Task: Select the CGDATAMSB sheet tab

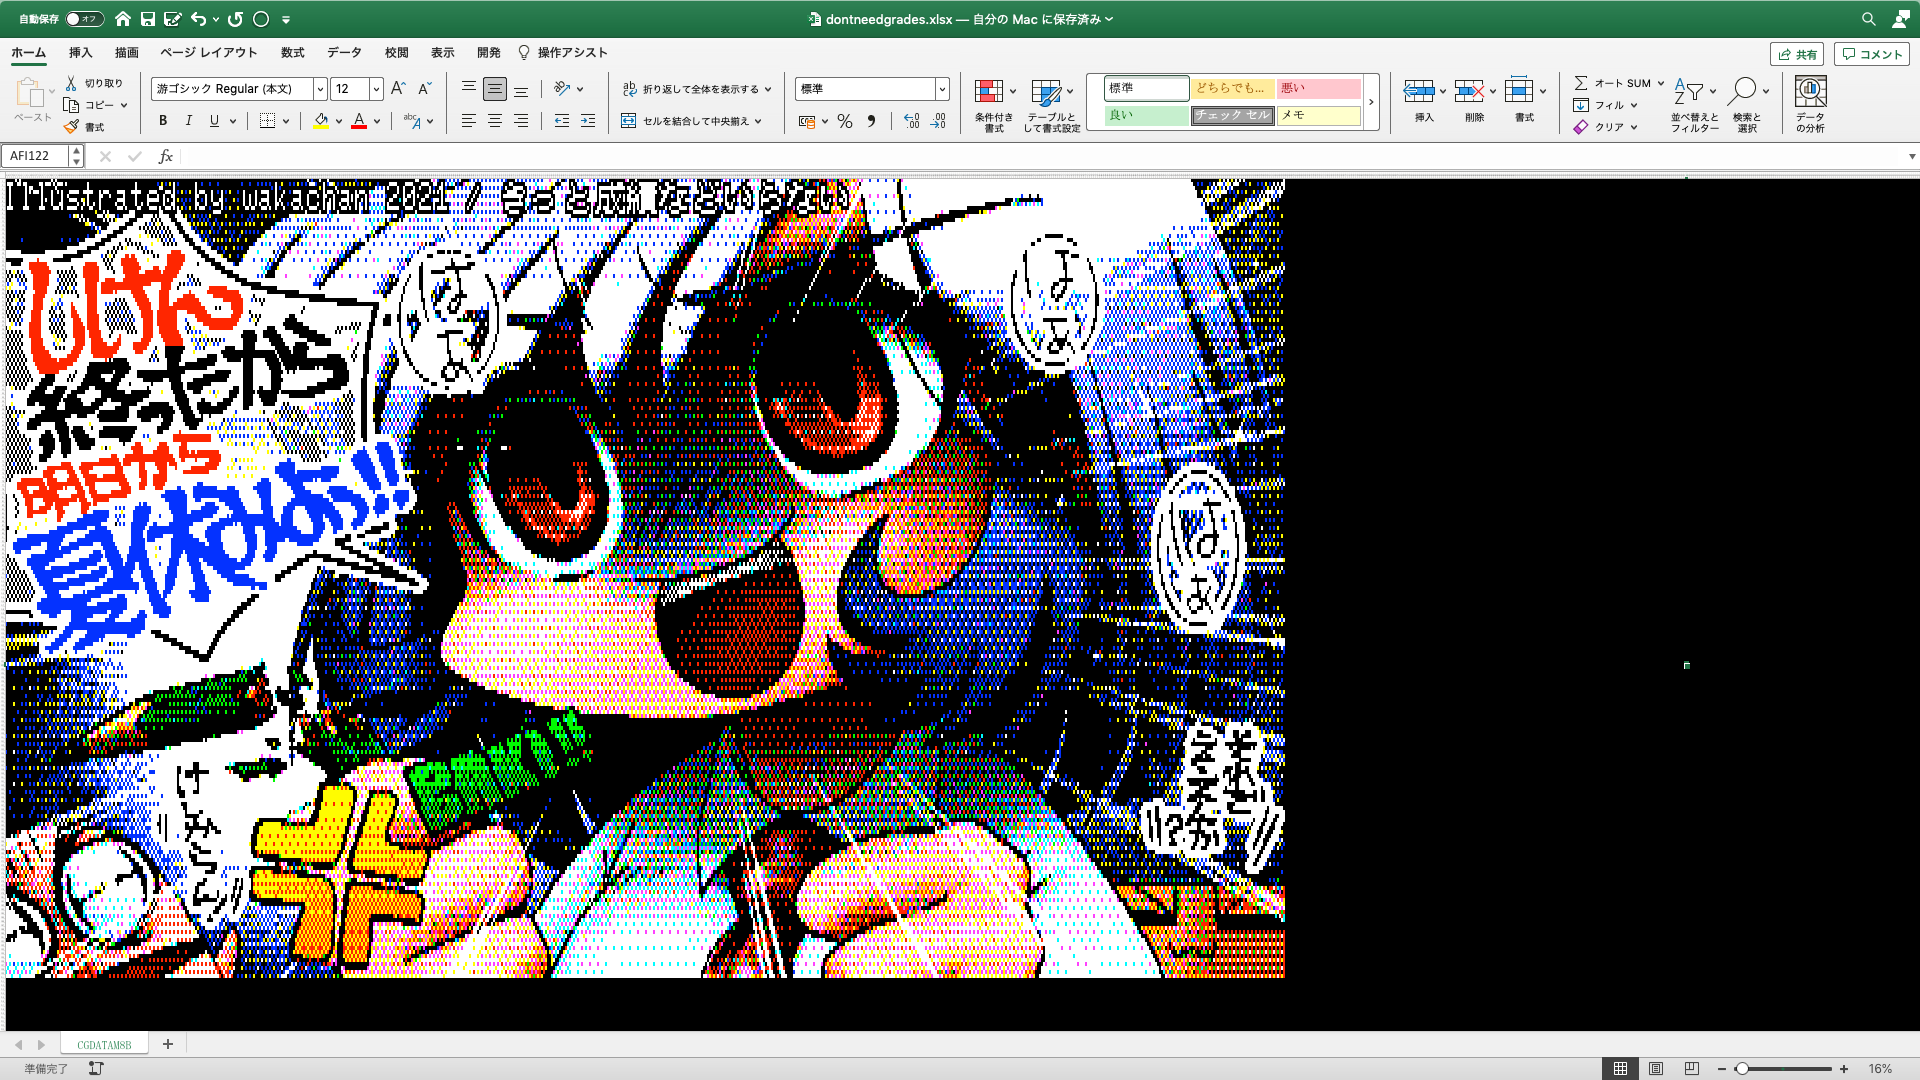Action: tap(104, 1045)
